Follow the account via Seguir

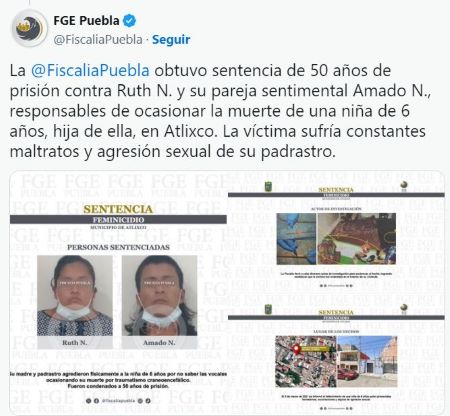tap(171, 40)
